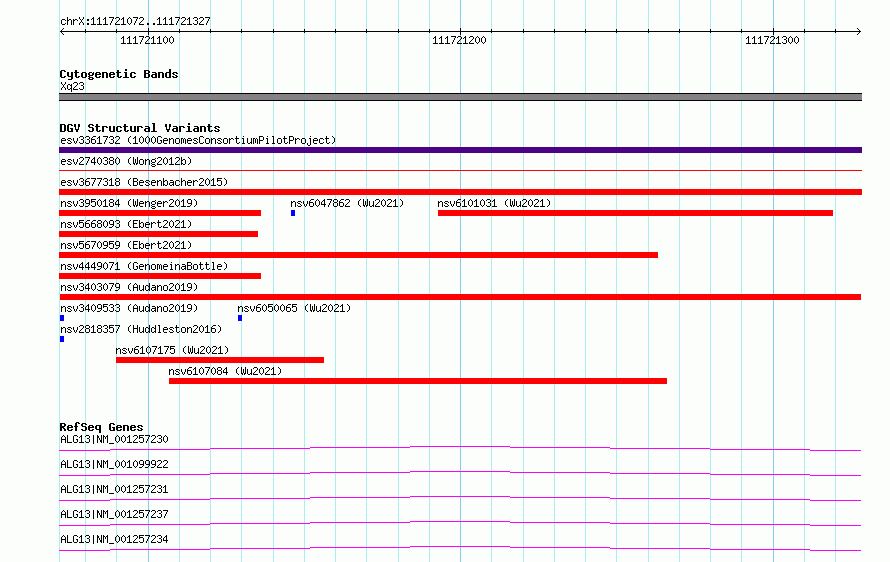Click the nsv6047862 (Wu2021) label text
This screenshot has width=890, height=562.
[347, 203]
